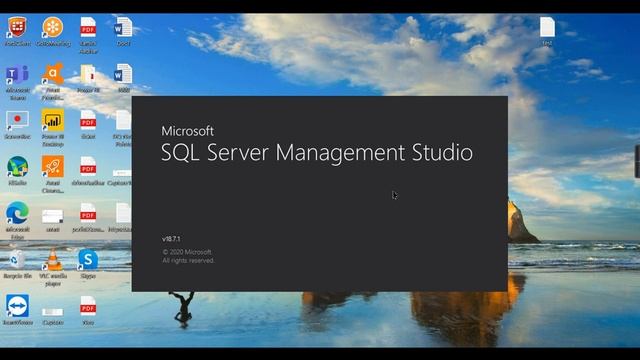The width and height of the screenshot is (640, 360).
Task: Select the image file beside the Edge shortcut
Action: (53, 216)
